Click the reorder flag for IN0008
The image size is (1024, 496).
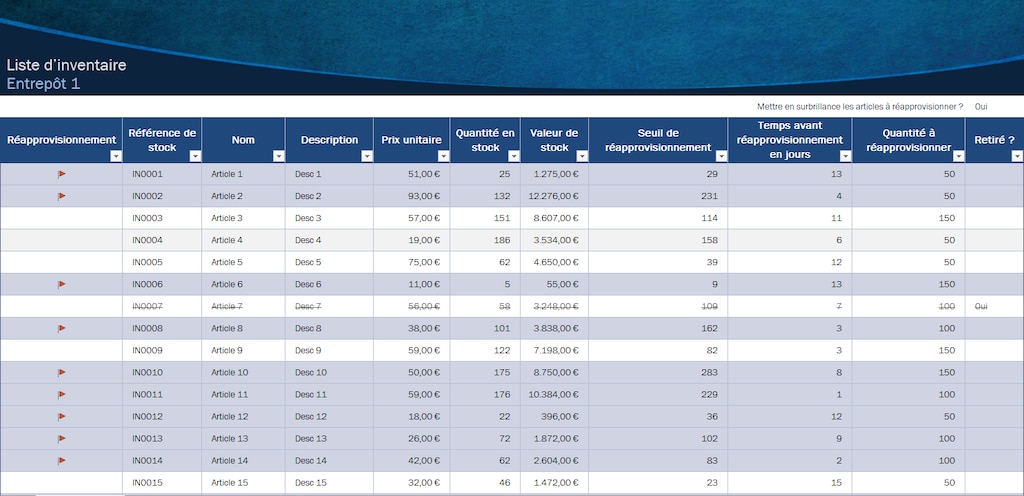click(61, 328)
